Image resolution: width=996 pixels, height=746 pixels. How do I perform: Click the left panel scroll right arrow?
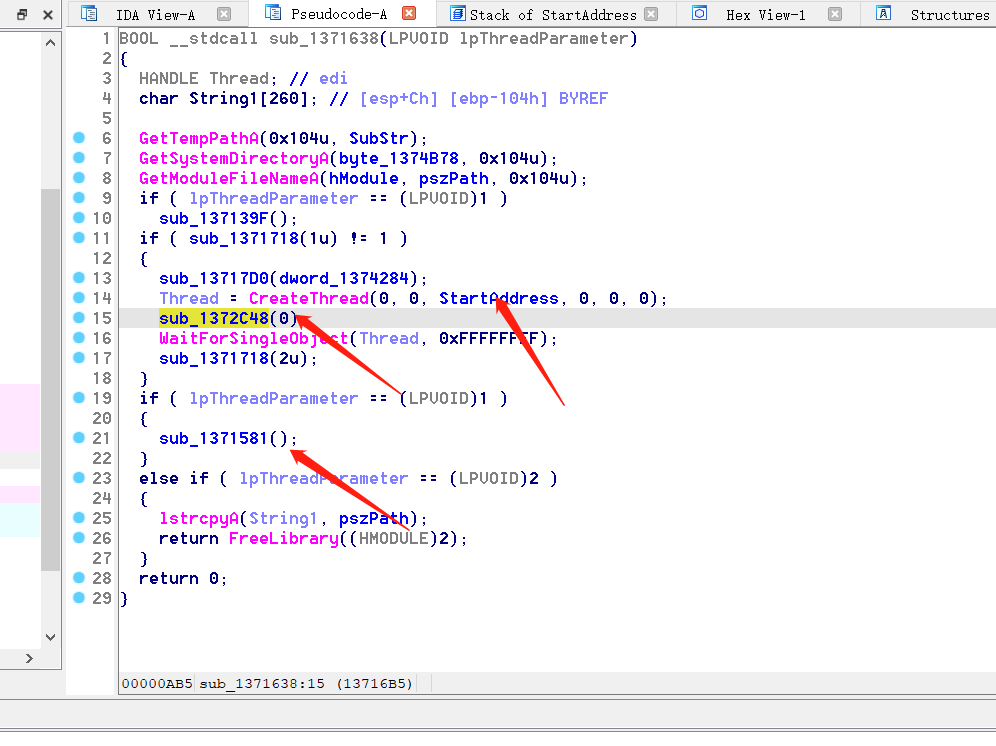tap(29, 659)
